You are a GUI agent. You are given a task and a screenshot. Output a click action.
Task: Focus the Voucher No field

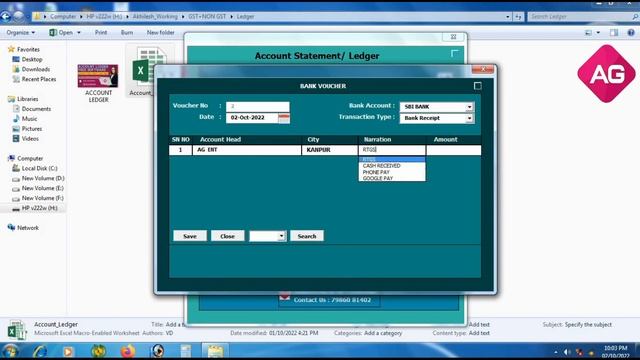click(258, 107)
